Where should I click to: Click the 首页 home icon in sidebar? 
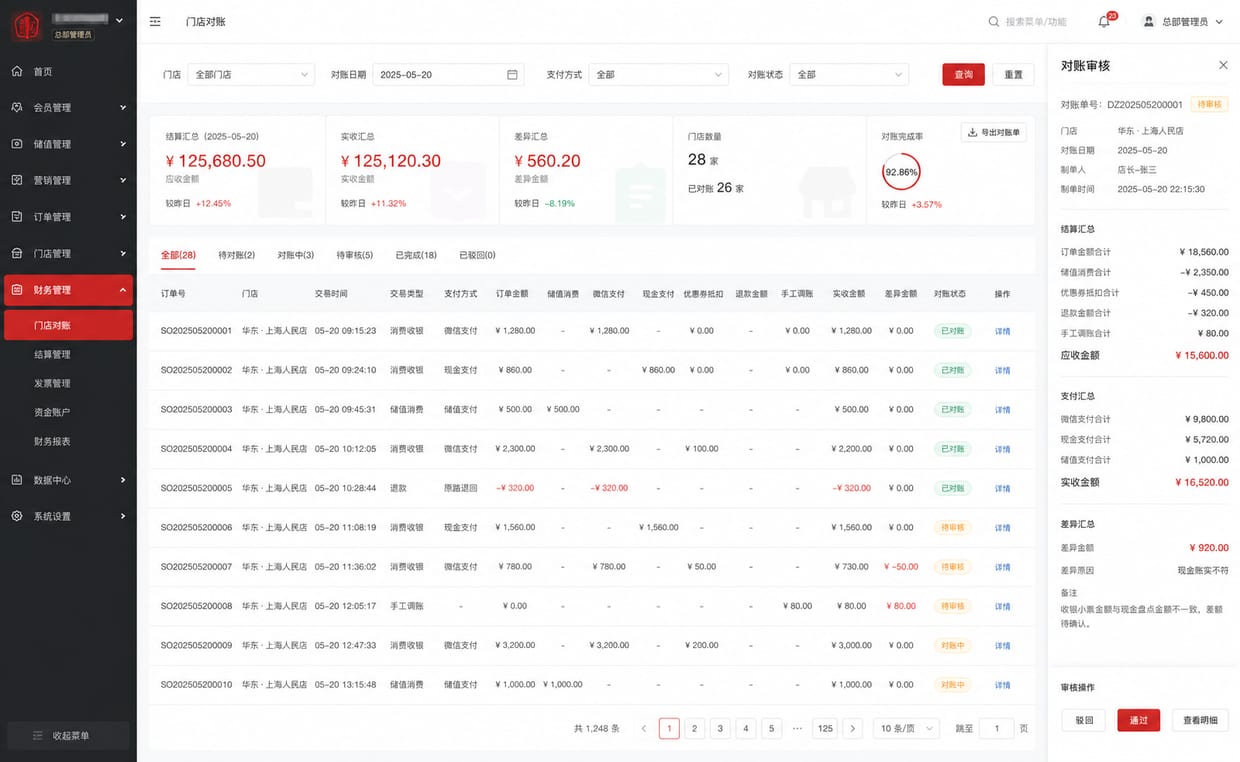tap(17, 72)
